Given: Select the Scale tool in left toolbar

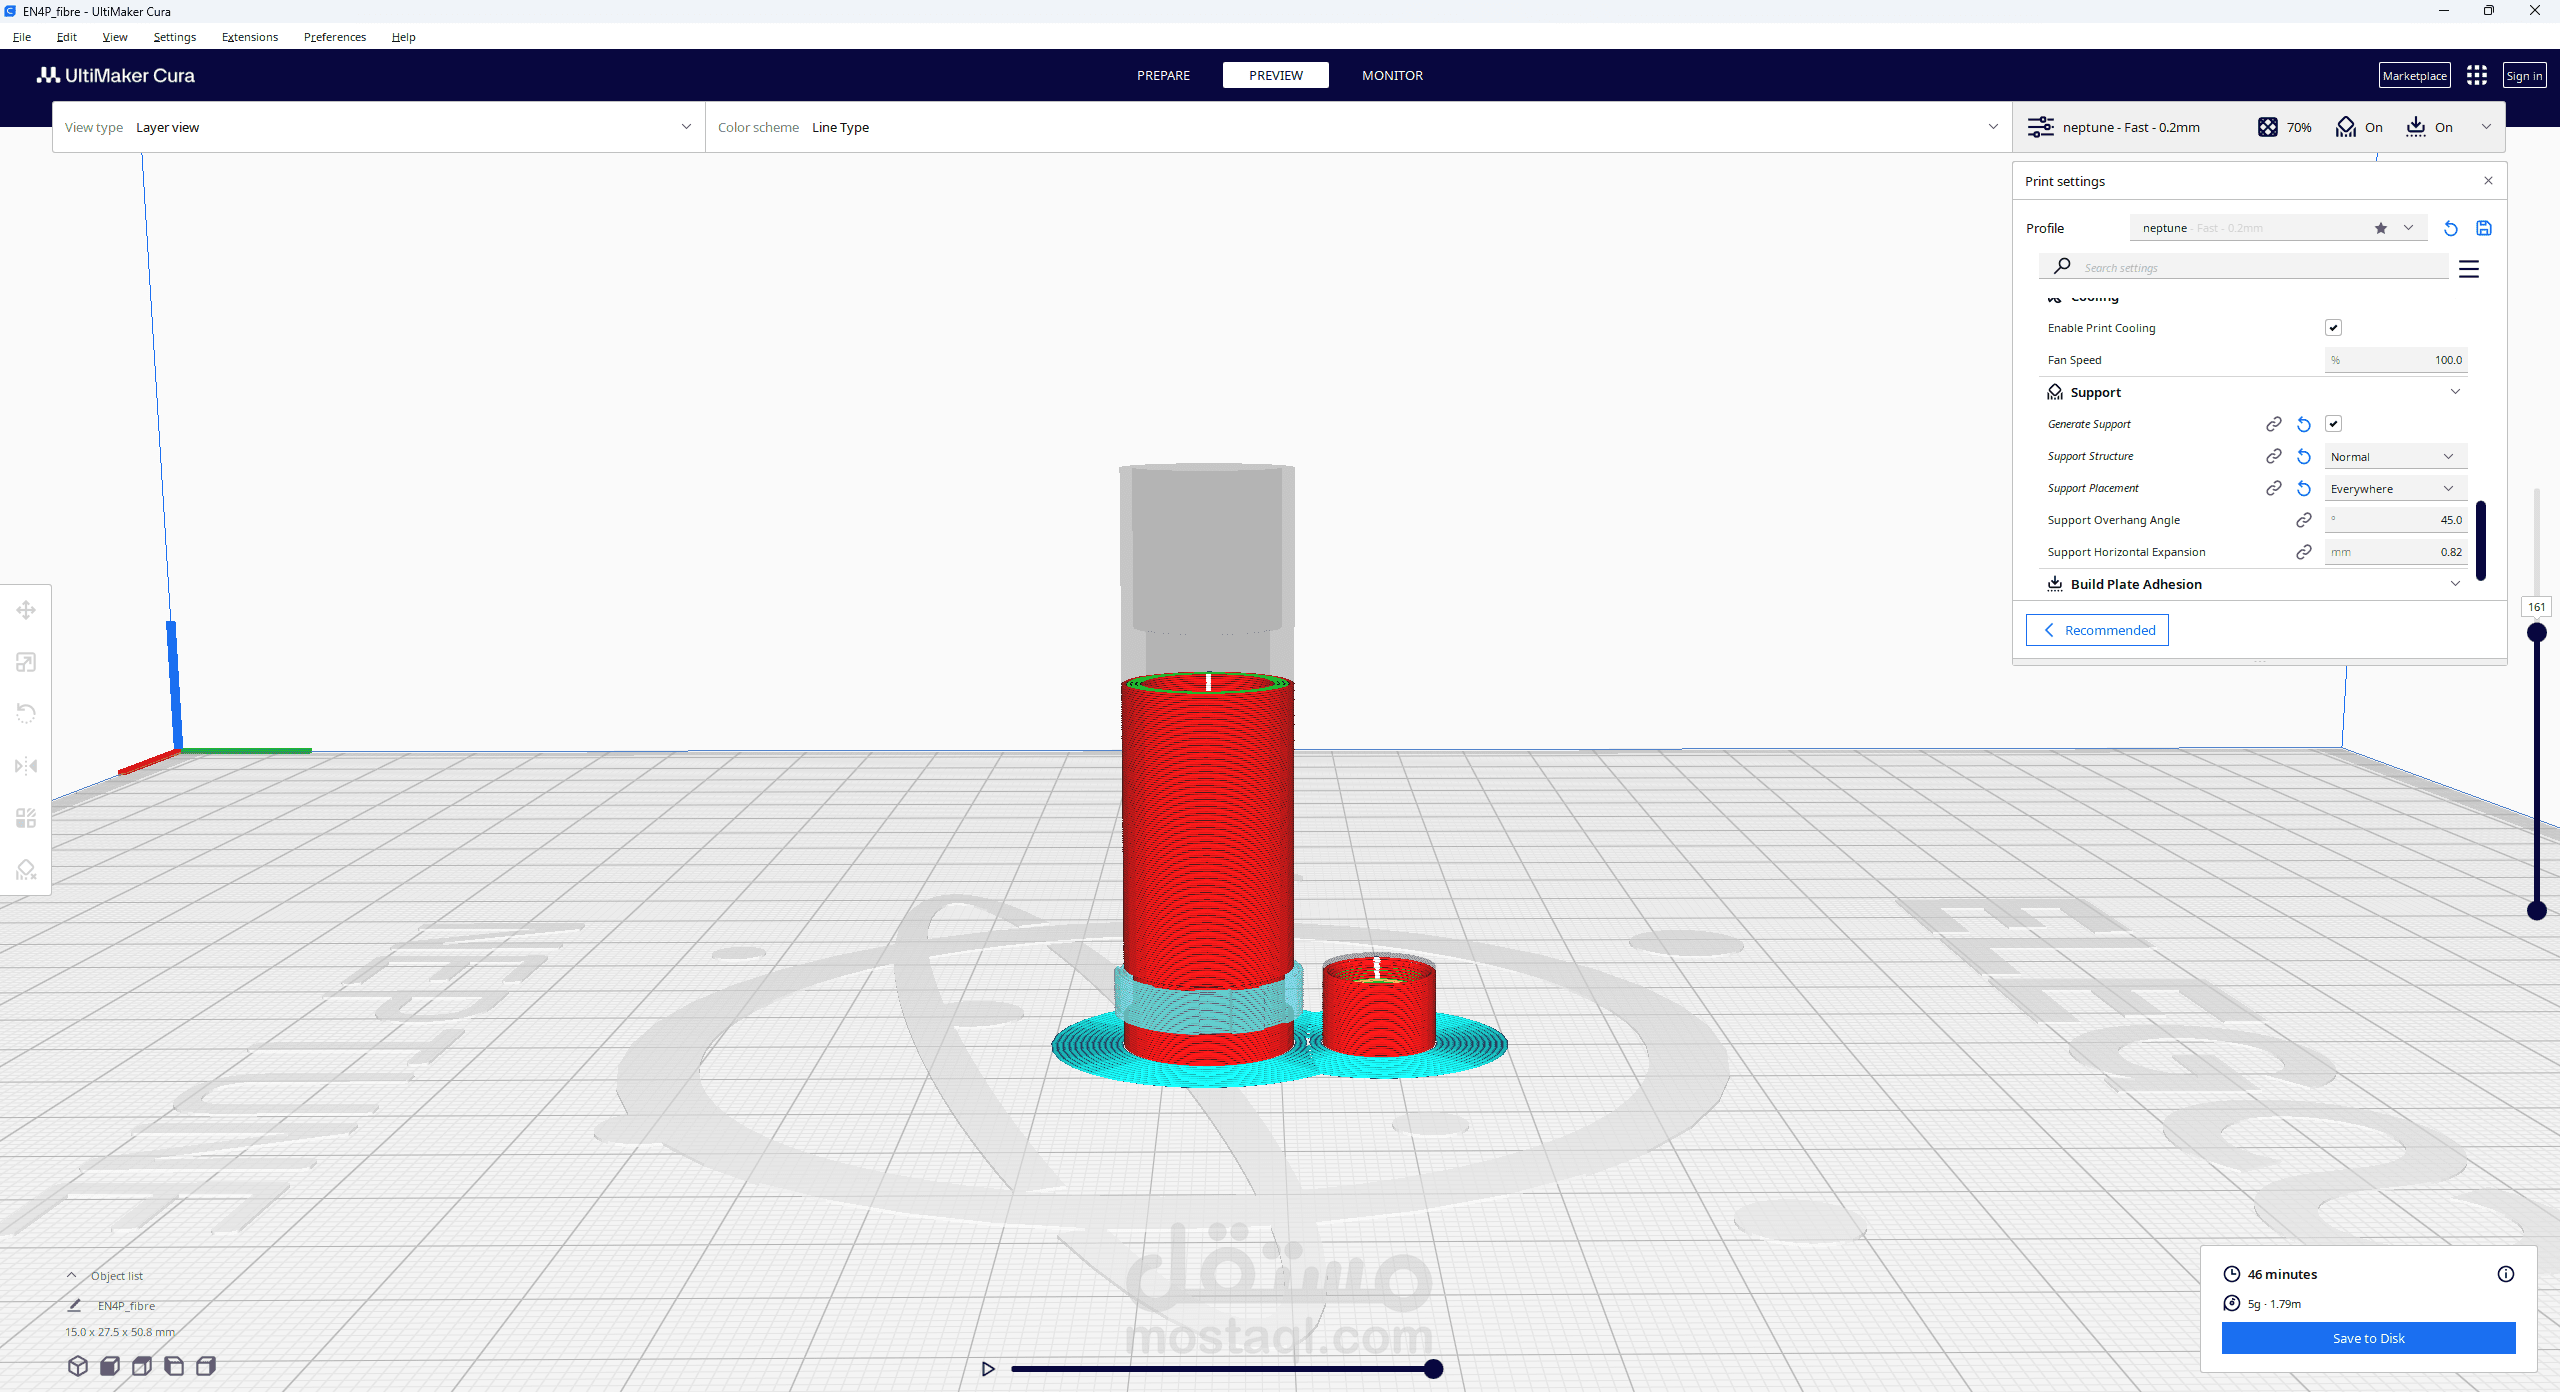Looking at the screenshot, I should pyautogui.click(x=26, y=662).
